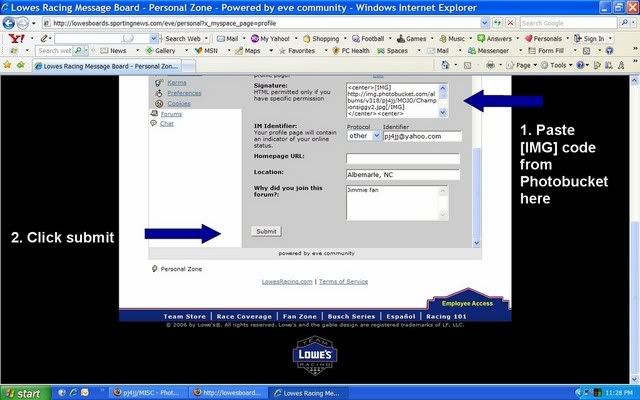
Task: Expand the address bar history dropdown
Action: pyautogui.click(x=484, y=23)
